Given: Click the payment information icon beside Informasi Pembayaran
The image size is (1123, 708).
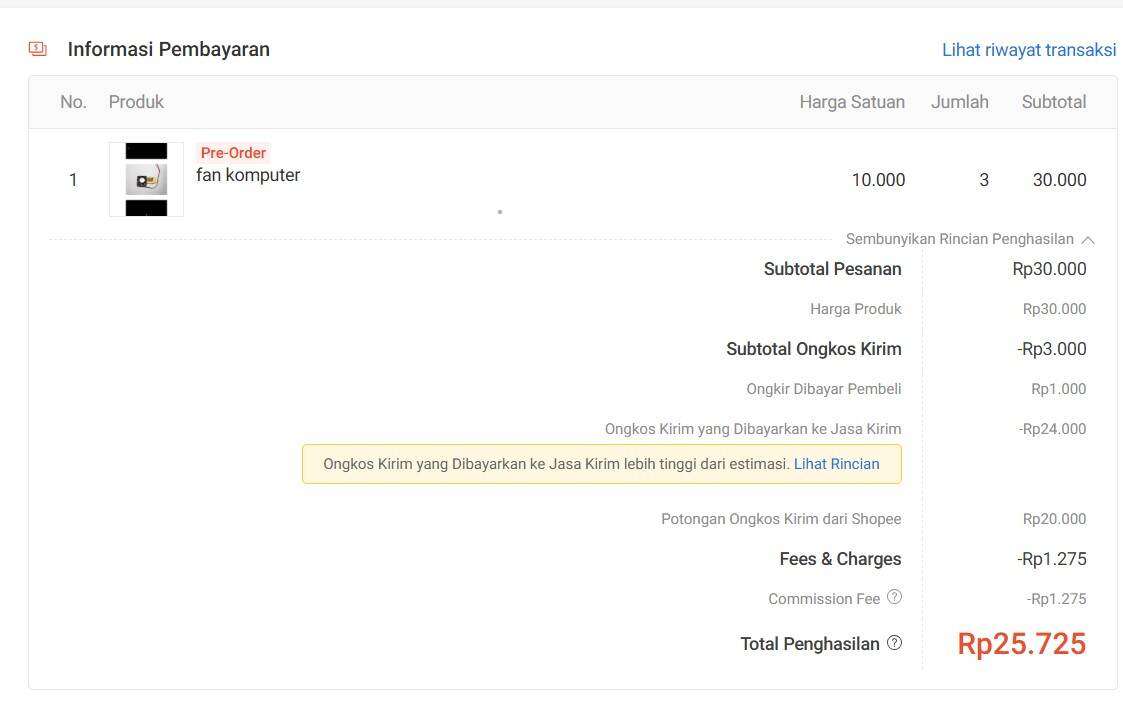Looking at the screenshot, I should click(37, 49).
